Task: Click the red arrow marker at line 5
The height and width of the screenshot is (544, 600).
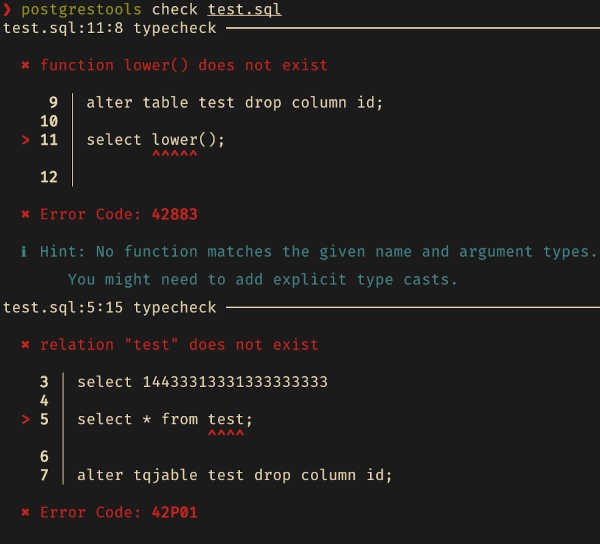Action: 25,419
